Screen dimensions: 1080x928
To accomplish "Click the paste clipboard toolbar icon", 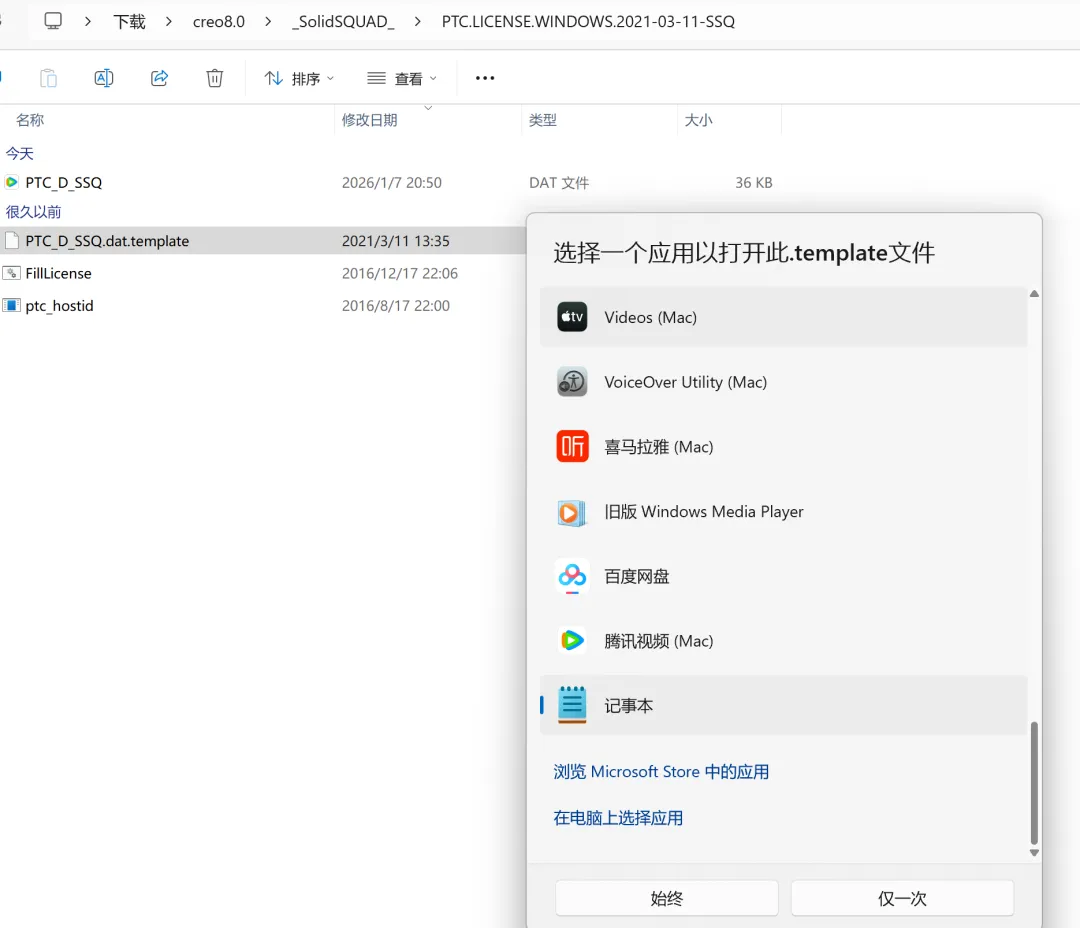I will click(x=48, y=78).
